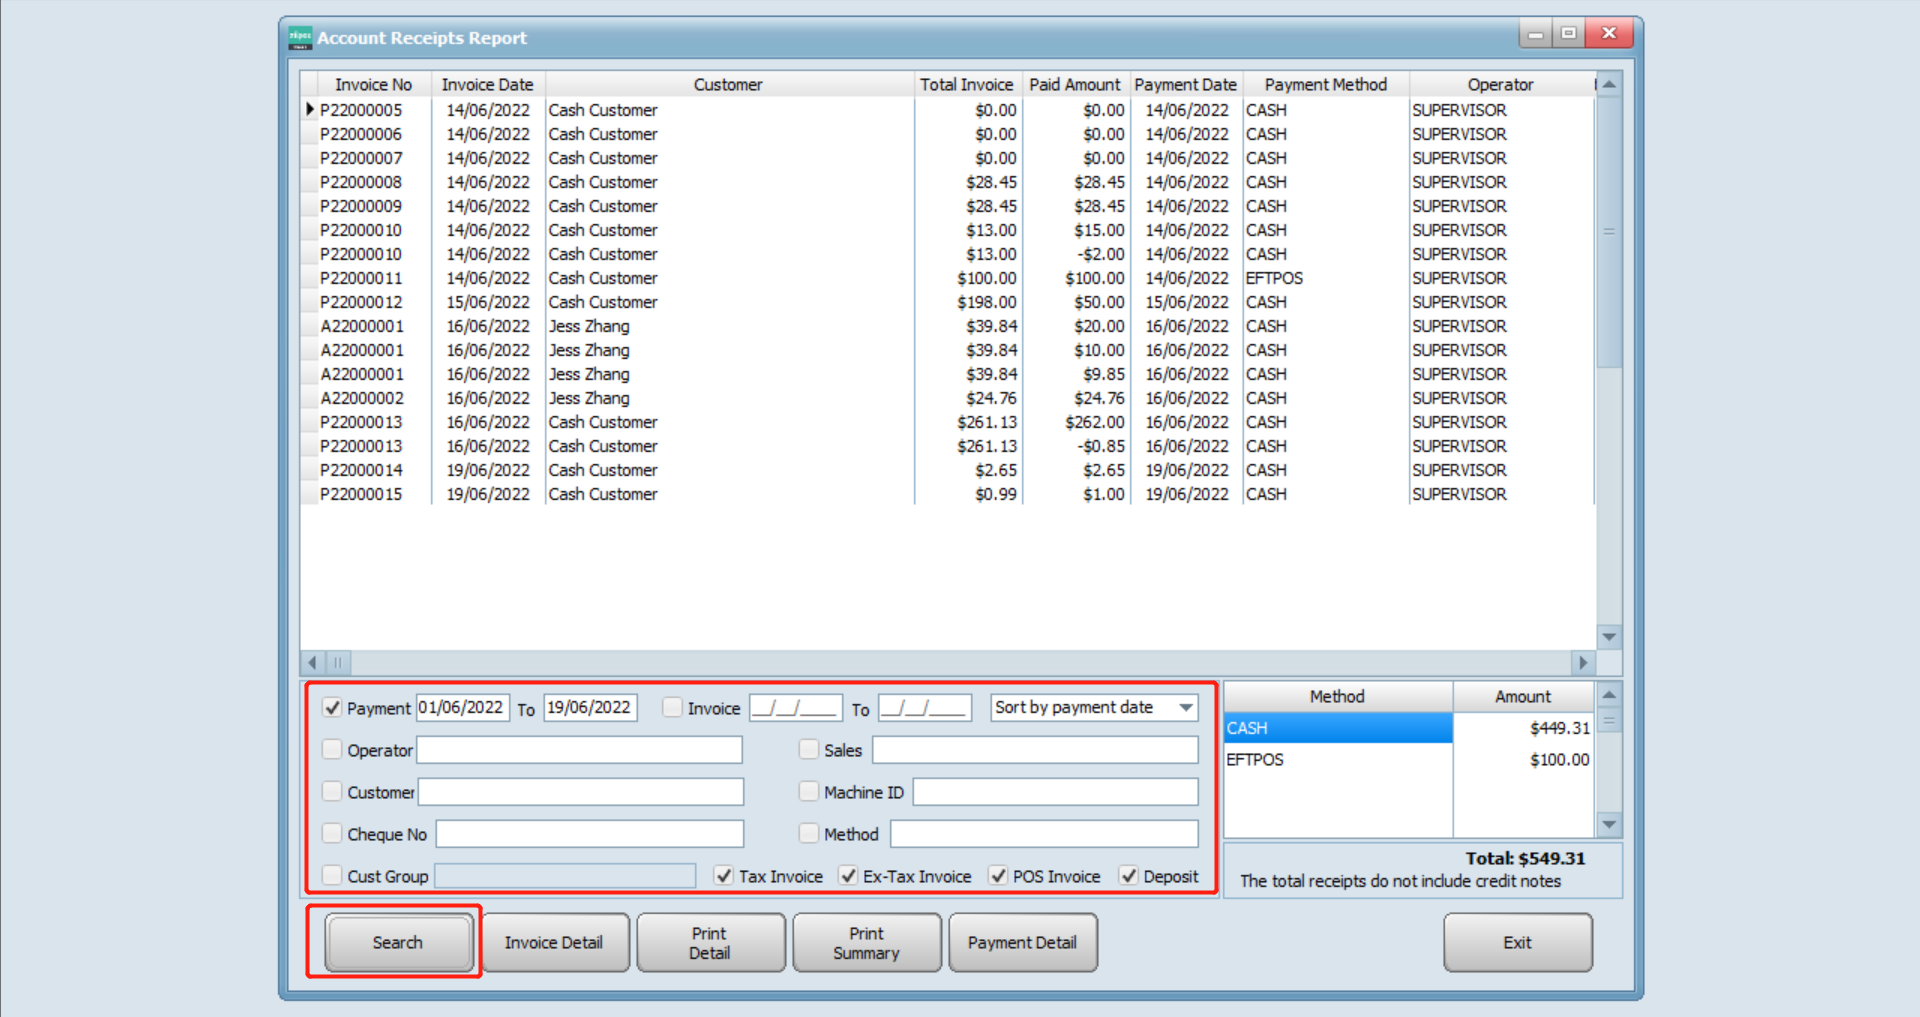Click the Customer text field
The image size is (1920, 1017).
pyautogui.click(x=581, y=792)
